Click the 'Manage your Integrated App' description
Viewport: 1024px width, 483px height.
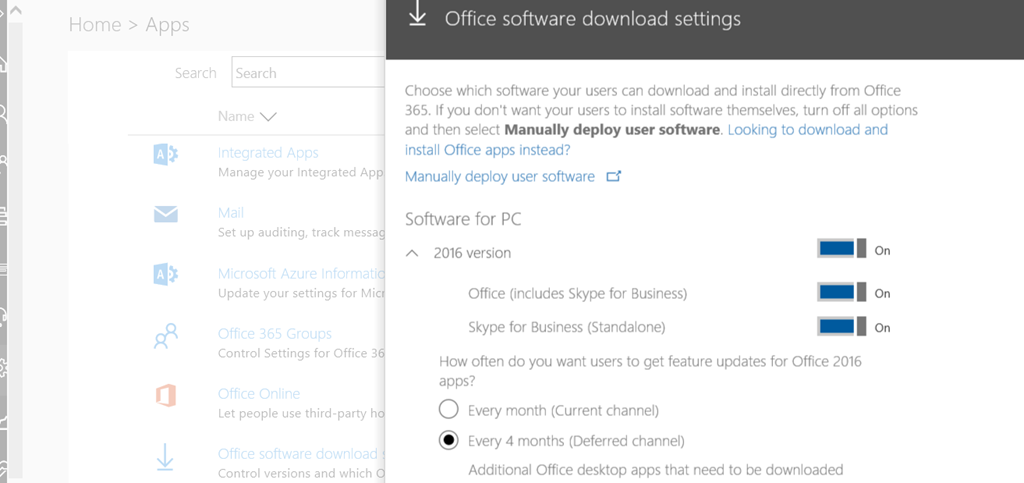coord(301,173)
